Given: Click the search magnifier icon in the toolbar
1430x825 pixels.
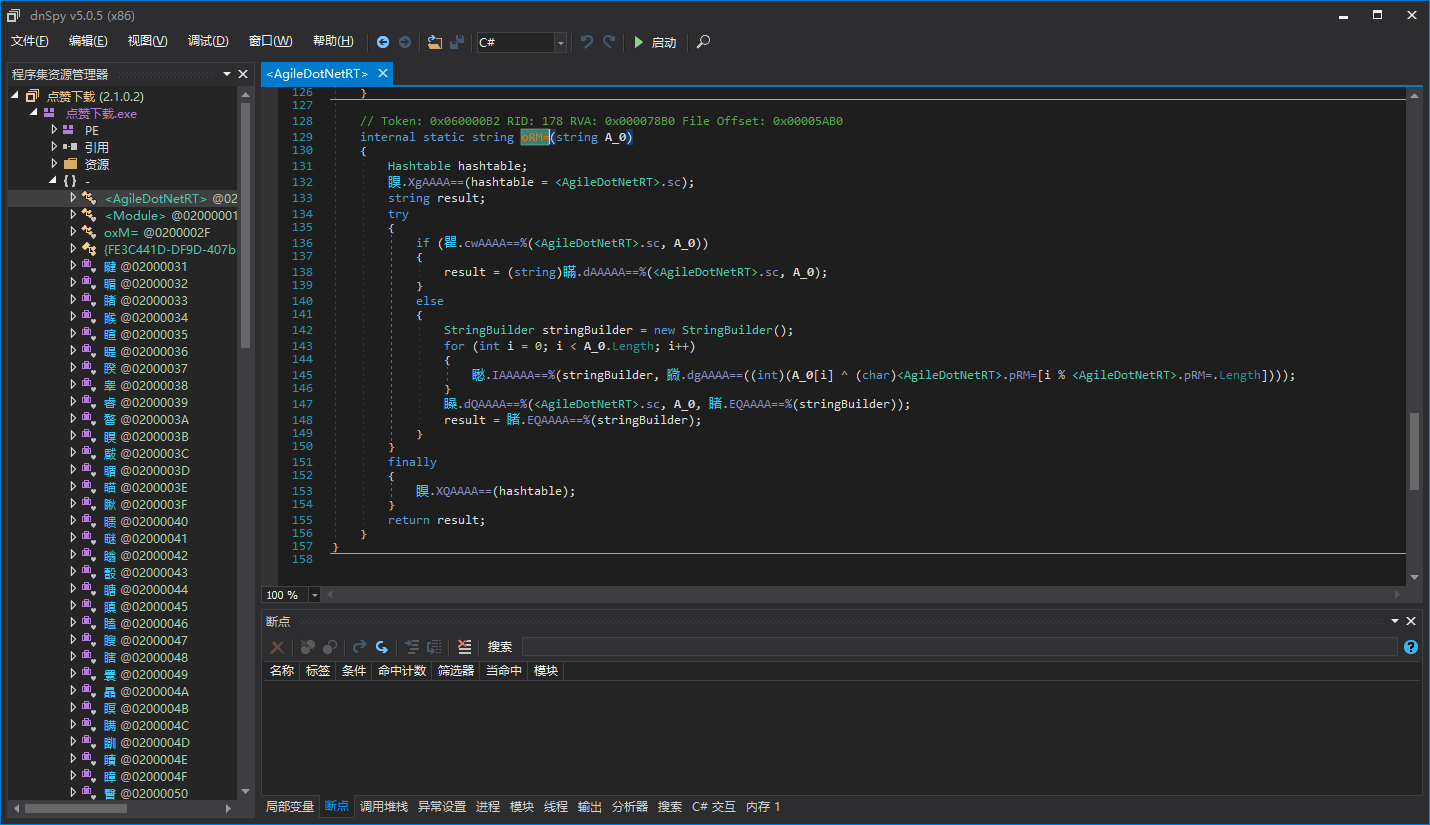Looking at the screenshot, I should point(703,42).
